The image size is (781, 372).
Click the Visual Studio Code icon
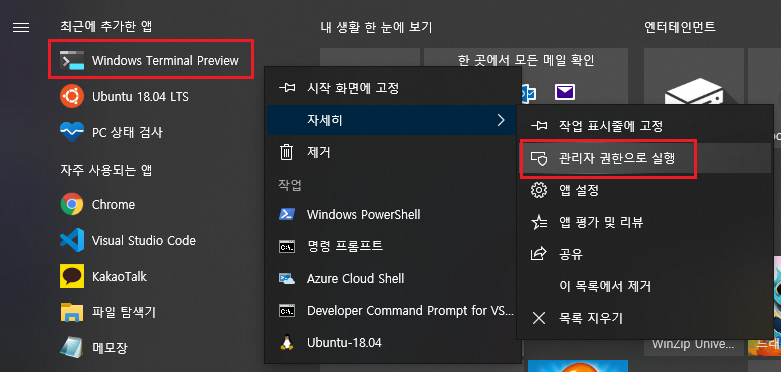tap(72, 241)
